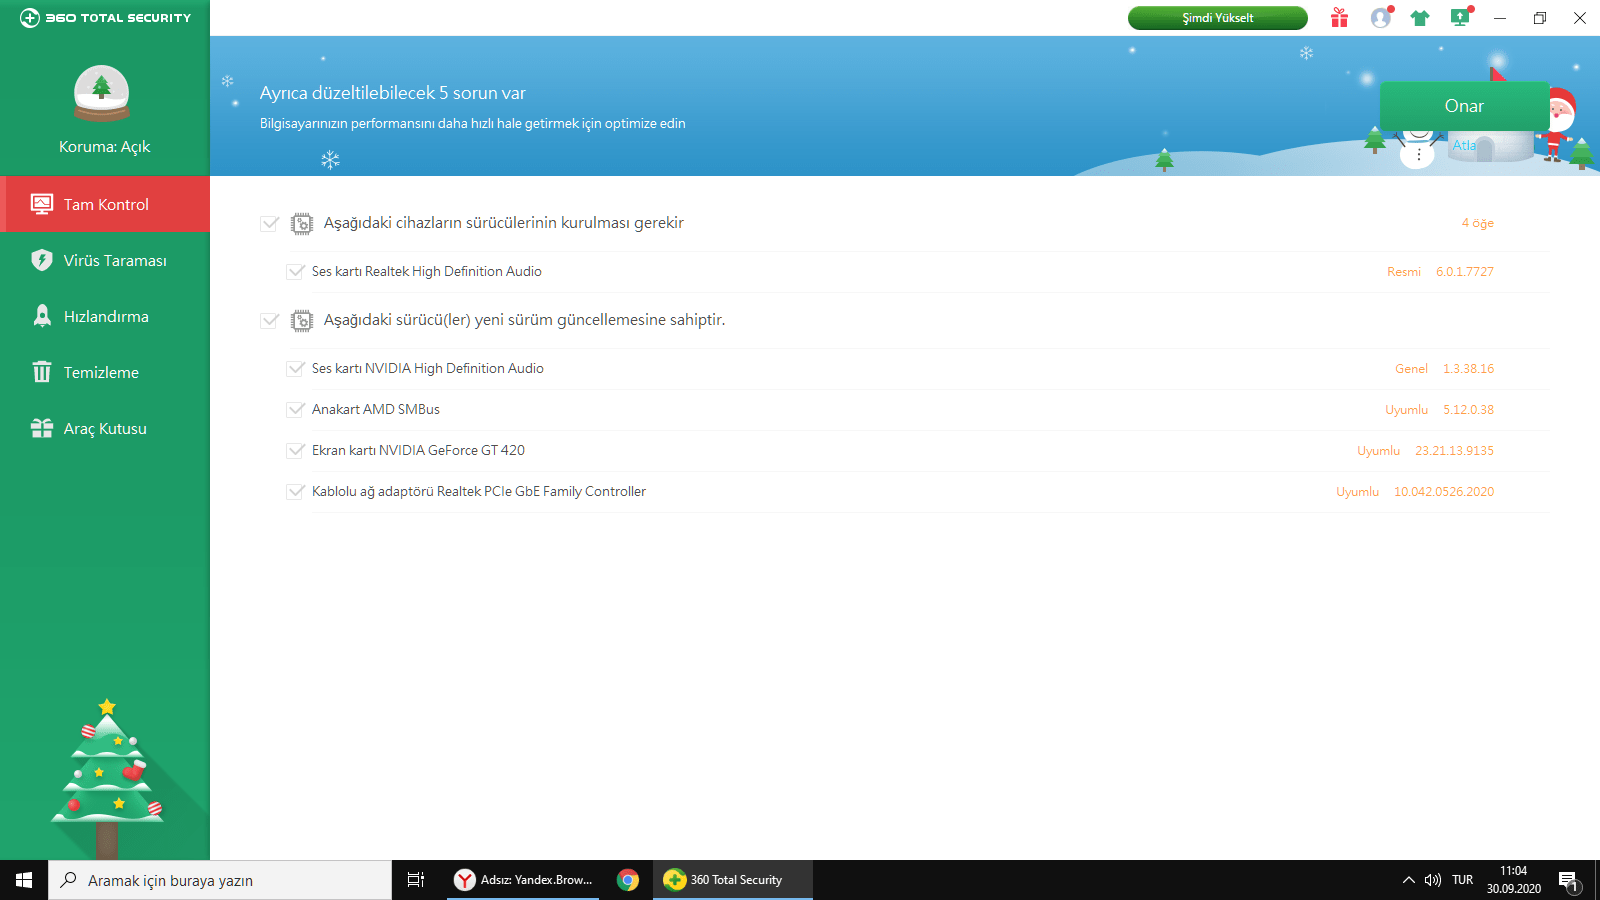
Task: Open Google Chrome from the taskbar
Action: [628, 880]
